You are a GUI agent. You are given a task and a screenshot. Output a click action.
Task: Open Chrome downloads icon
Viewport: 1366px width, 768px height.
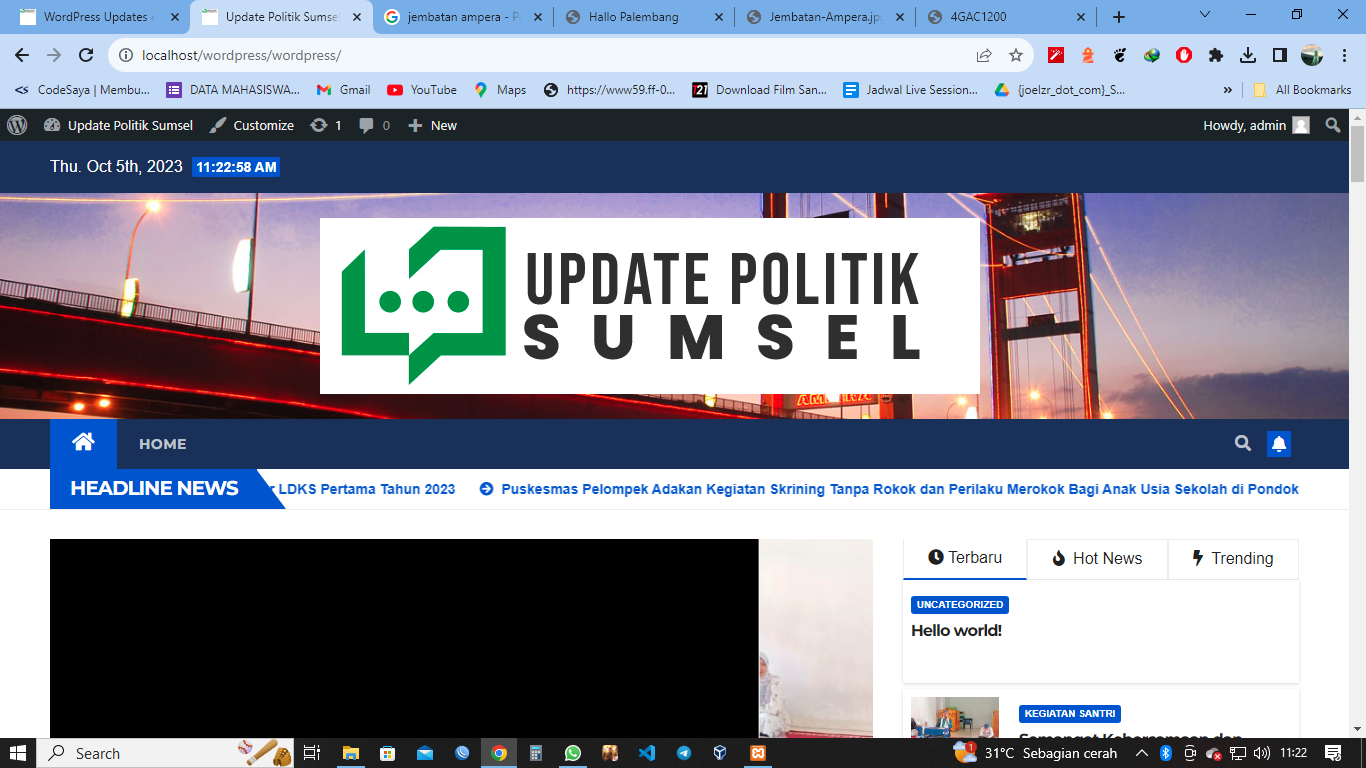1248,55
